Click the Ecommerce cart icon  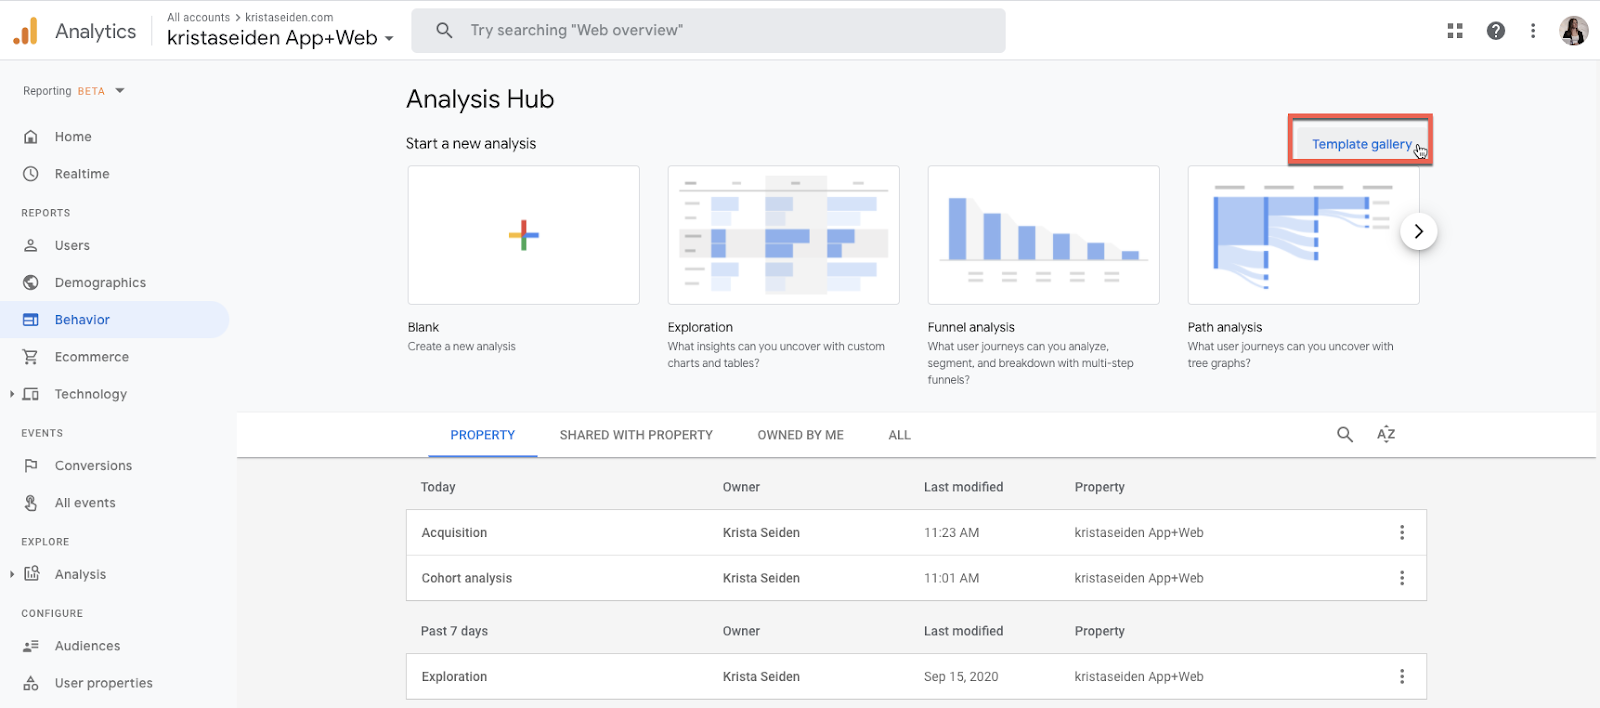click(31, 357)
